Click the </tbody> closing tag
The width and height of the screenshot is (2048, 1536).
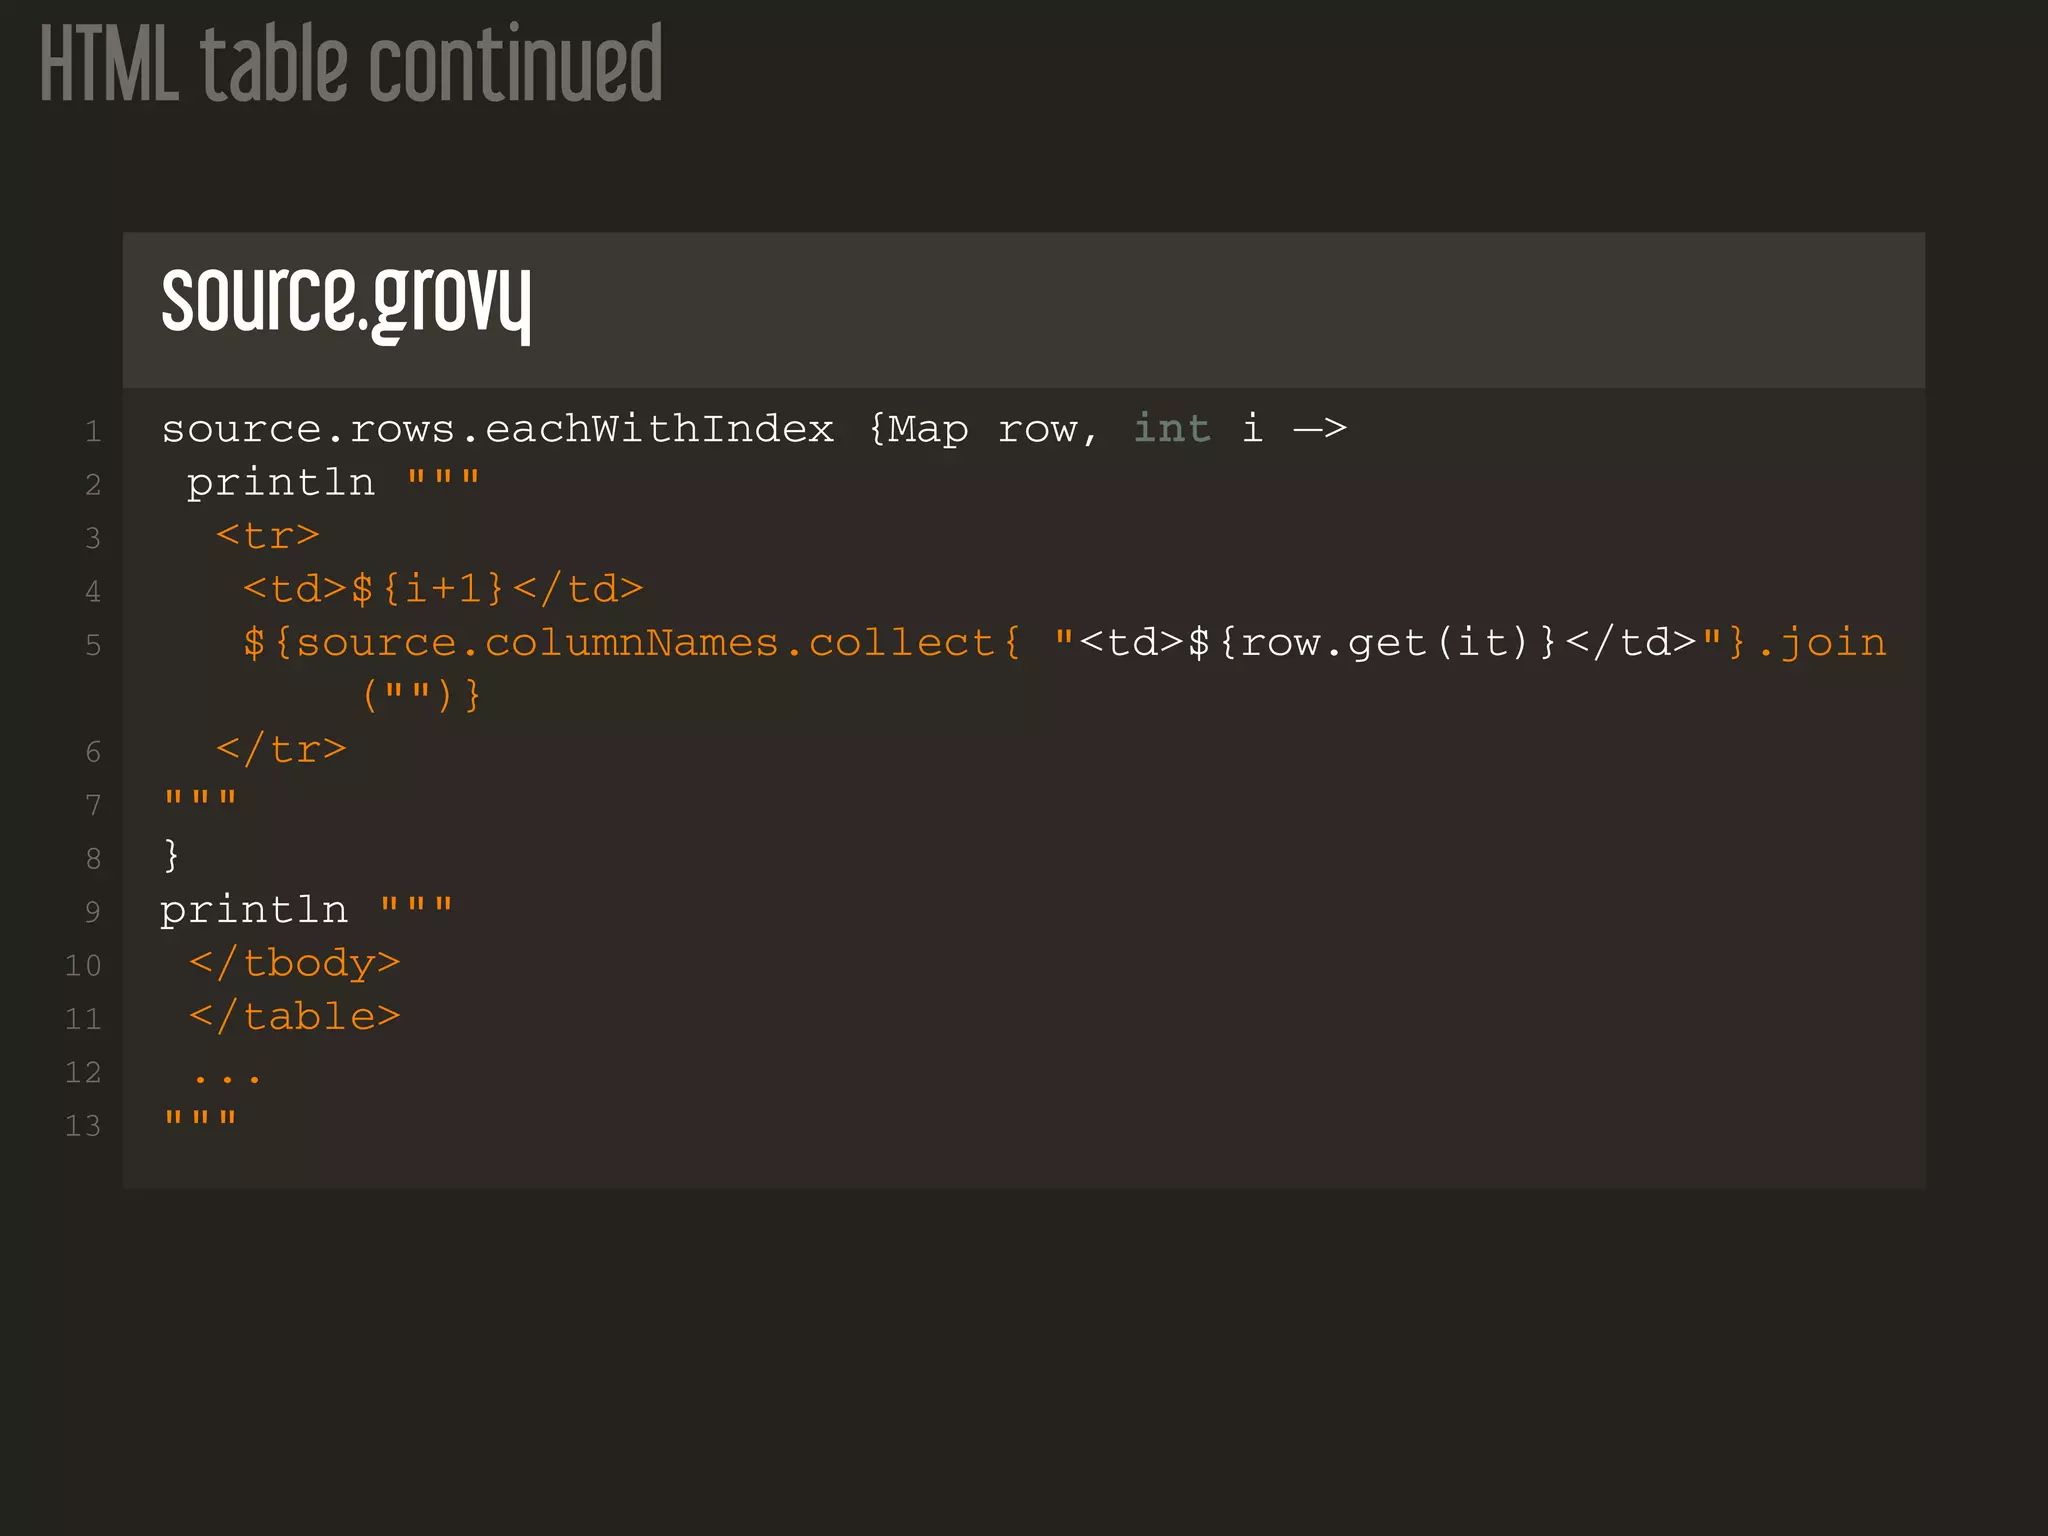pos(294,964)
